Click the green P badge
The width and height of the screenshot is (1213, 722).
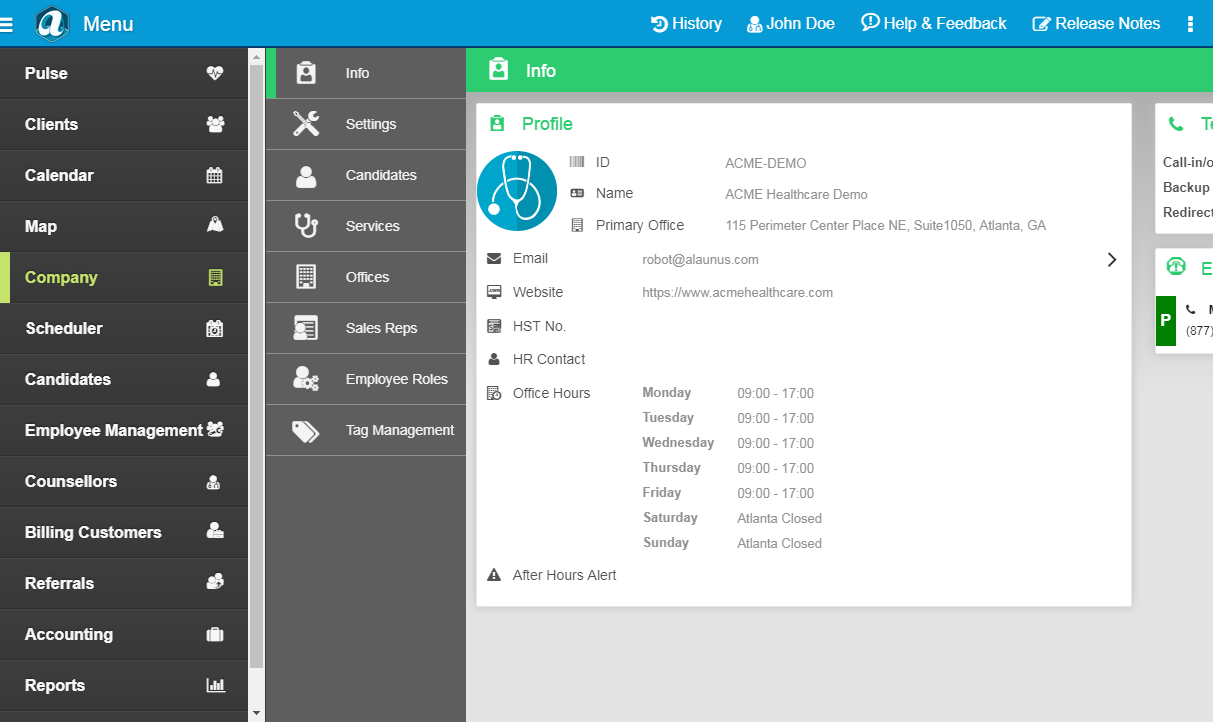coord(1165,321)
